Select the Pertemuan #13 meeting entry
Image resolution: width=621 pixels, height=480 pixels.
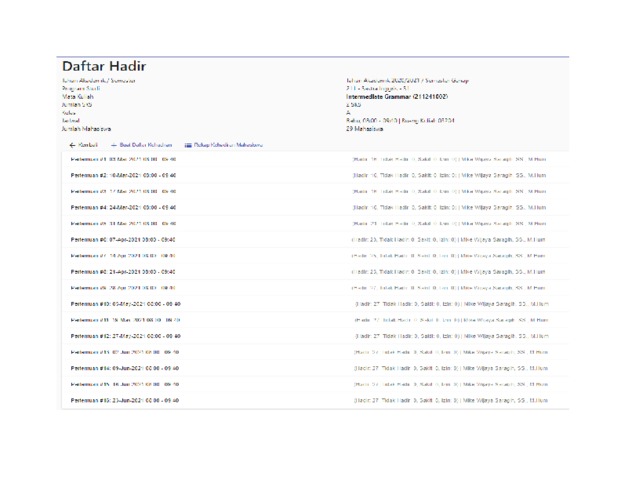pos(125,352)
